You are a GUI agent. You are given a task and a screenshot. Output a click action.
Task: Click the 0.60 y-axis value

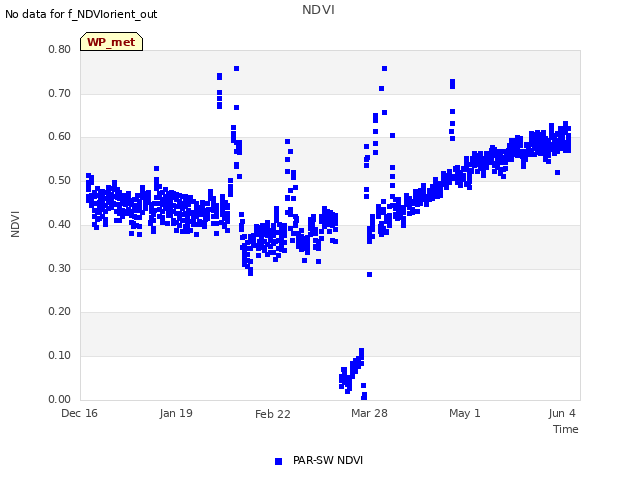pyautogui.click(x=60, y=137)
